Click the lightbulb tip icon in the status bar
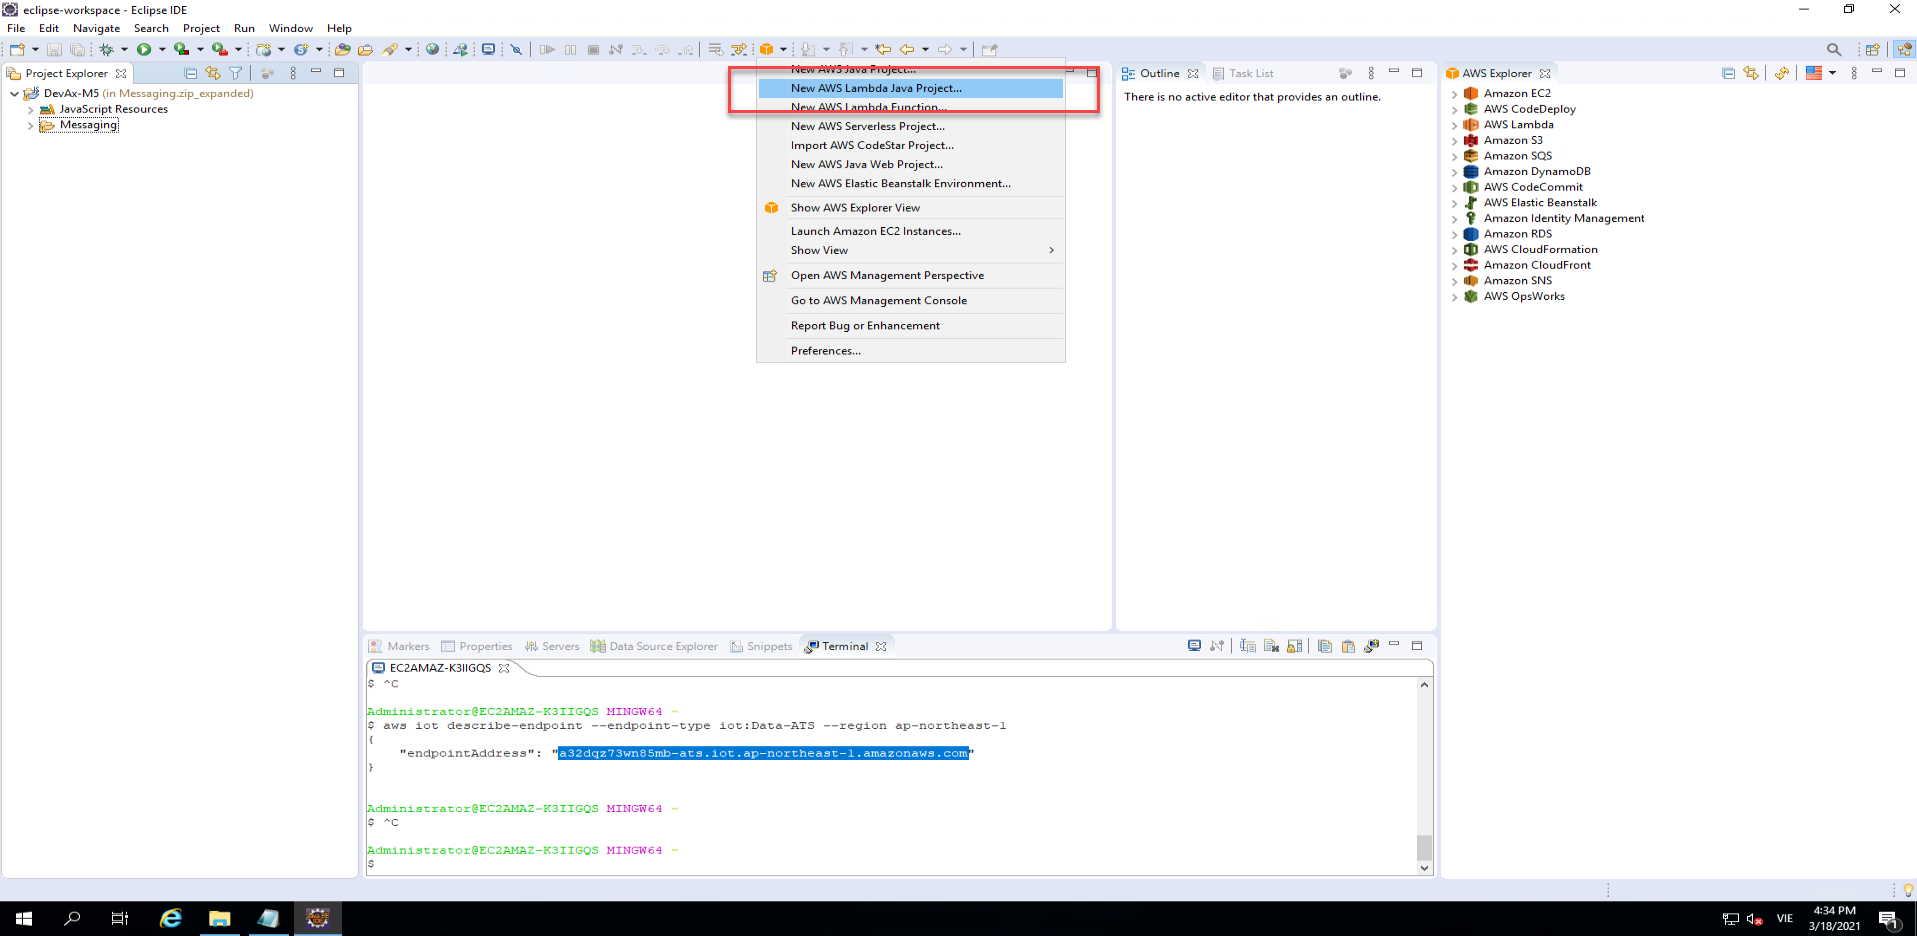The width and height of the screenshot is (1917, 936). [x=1907, y=889]
